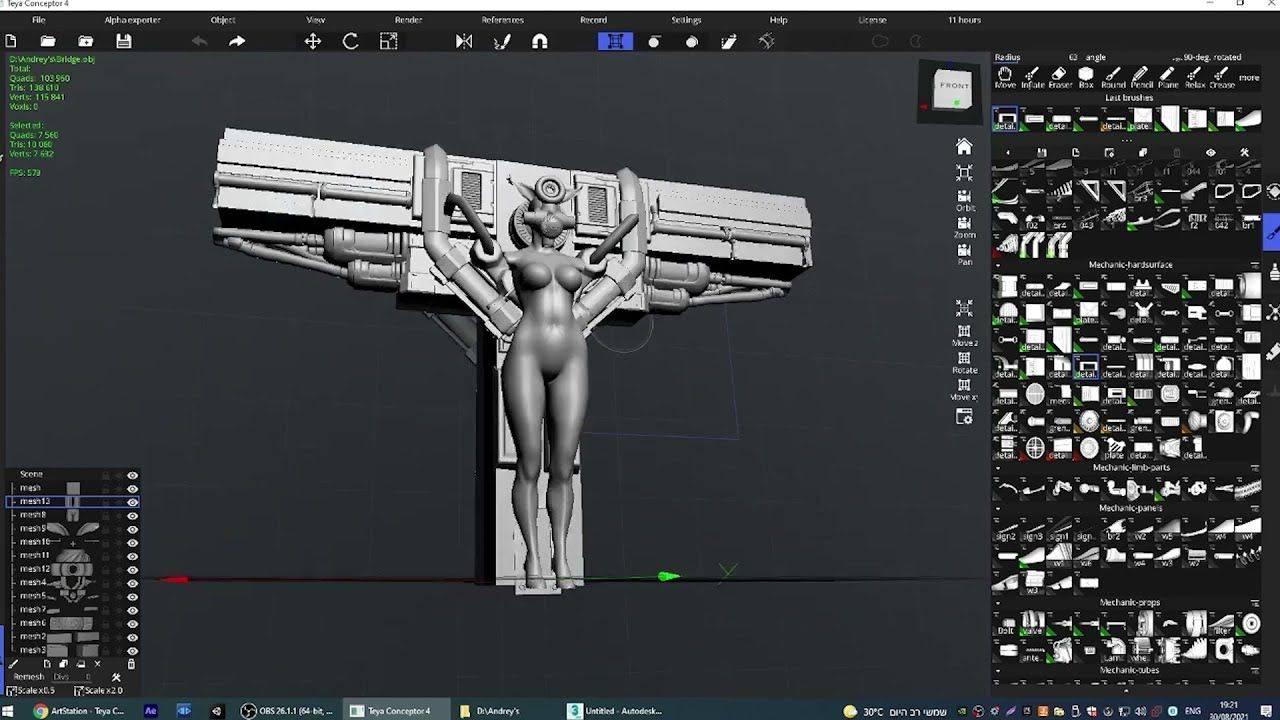1280x720 pixels.
Task: Click the Home view icon
Action: tap(964, 147)
